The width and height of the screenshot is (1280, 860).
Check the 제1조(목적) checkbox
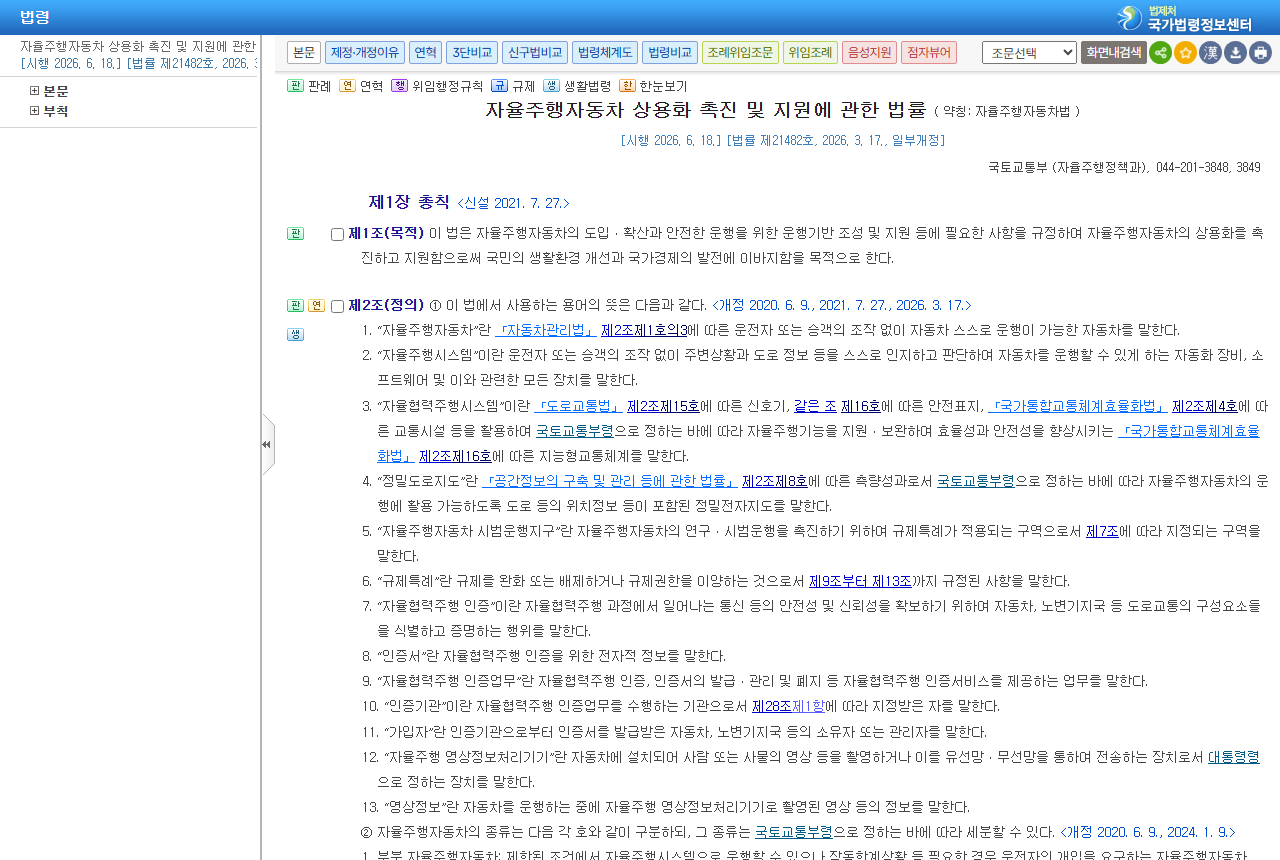tap(337, 235)
